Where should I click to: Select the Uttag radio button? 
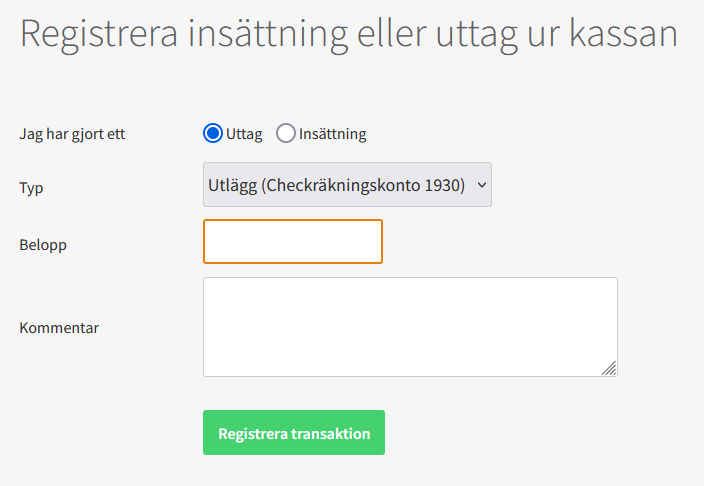pyautogui.click(x=213, y=133)
